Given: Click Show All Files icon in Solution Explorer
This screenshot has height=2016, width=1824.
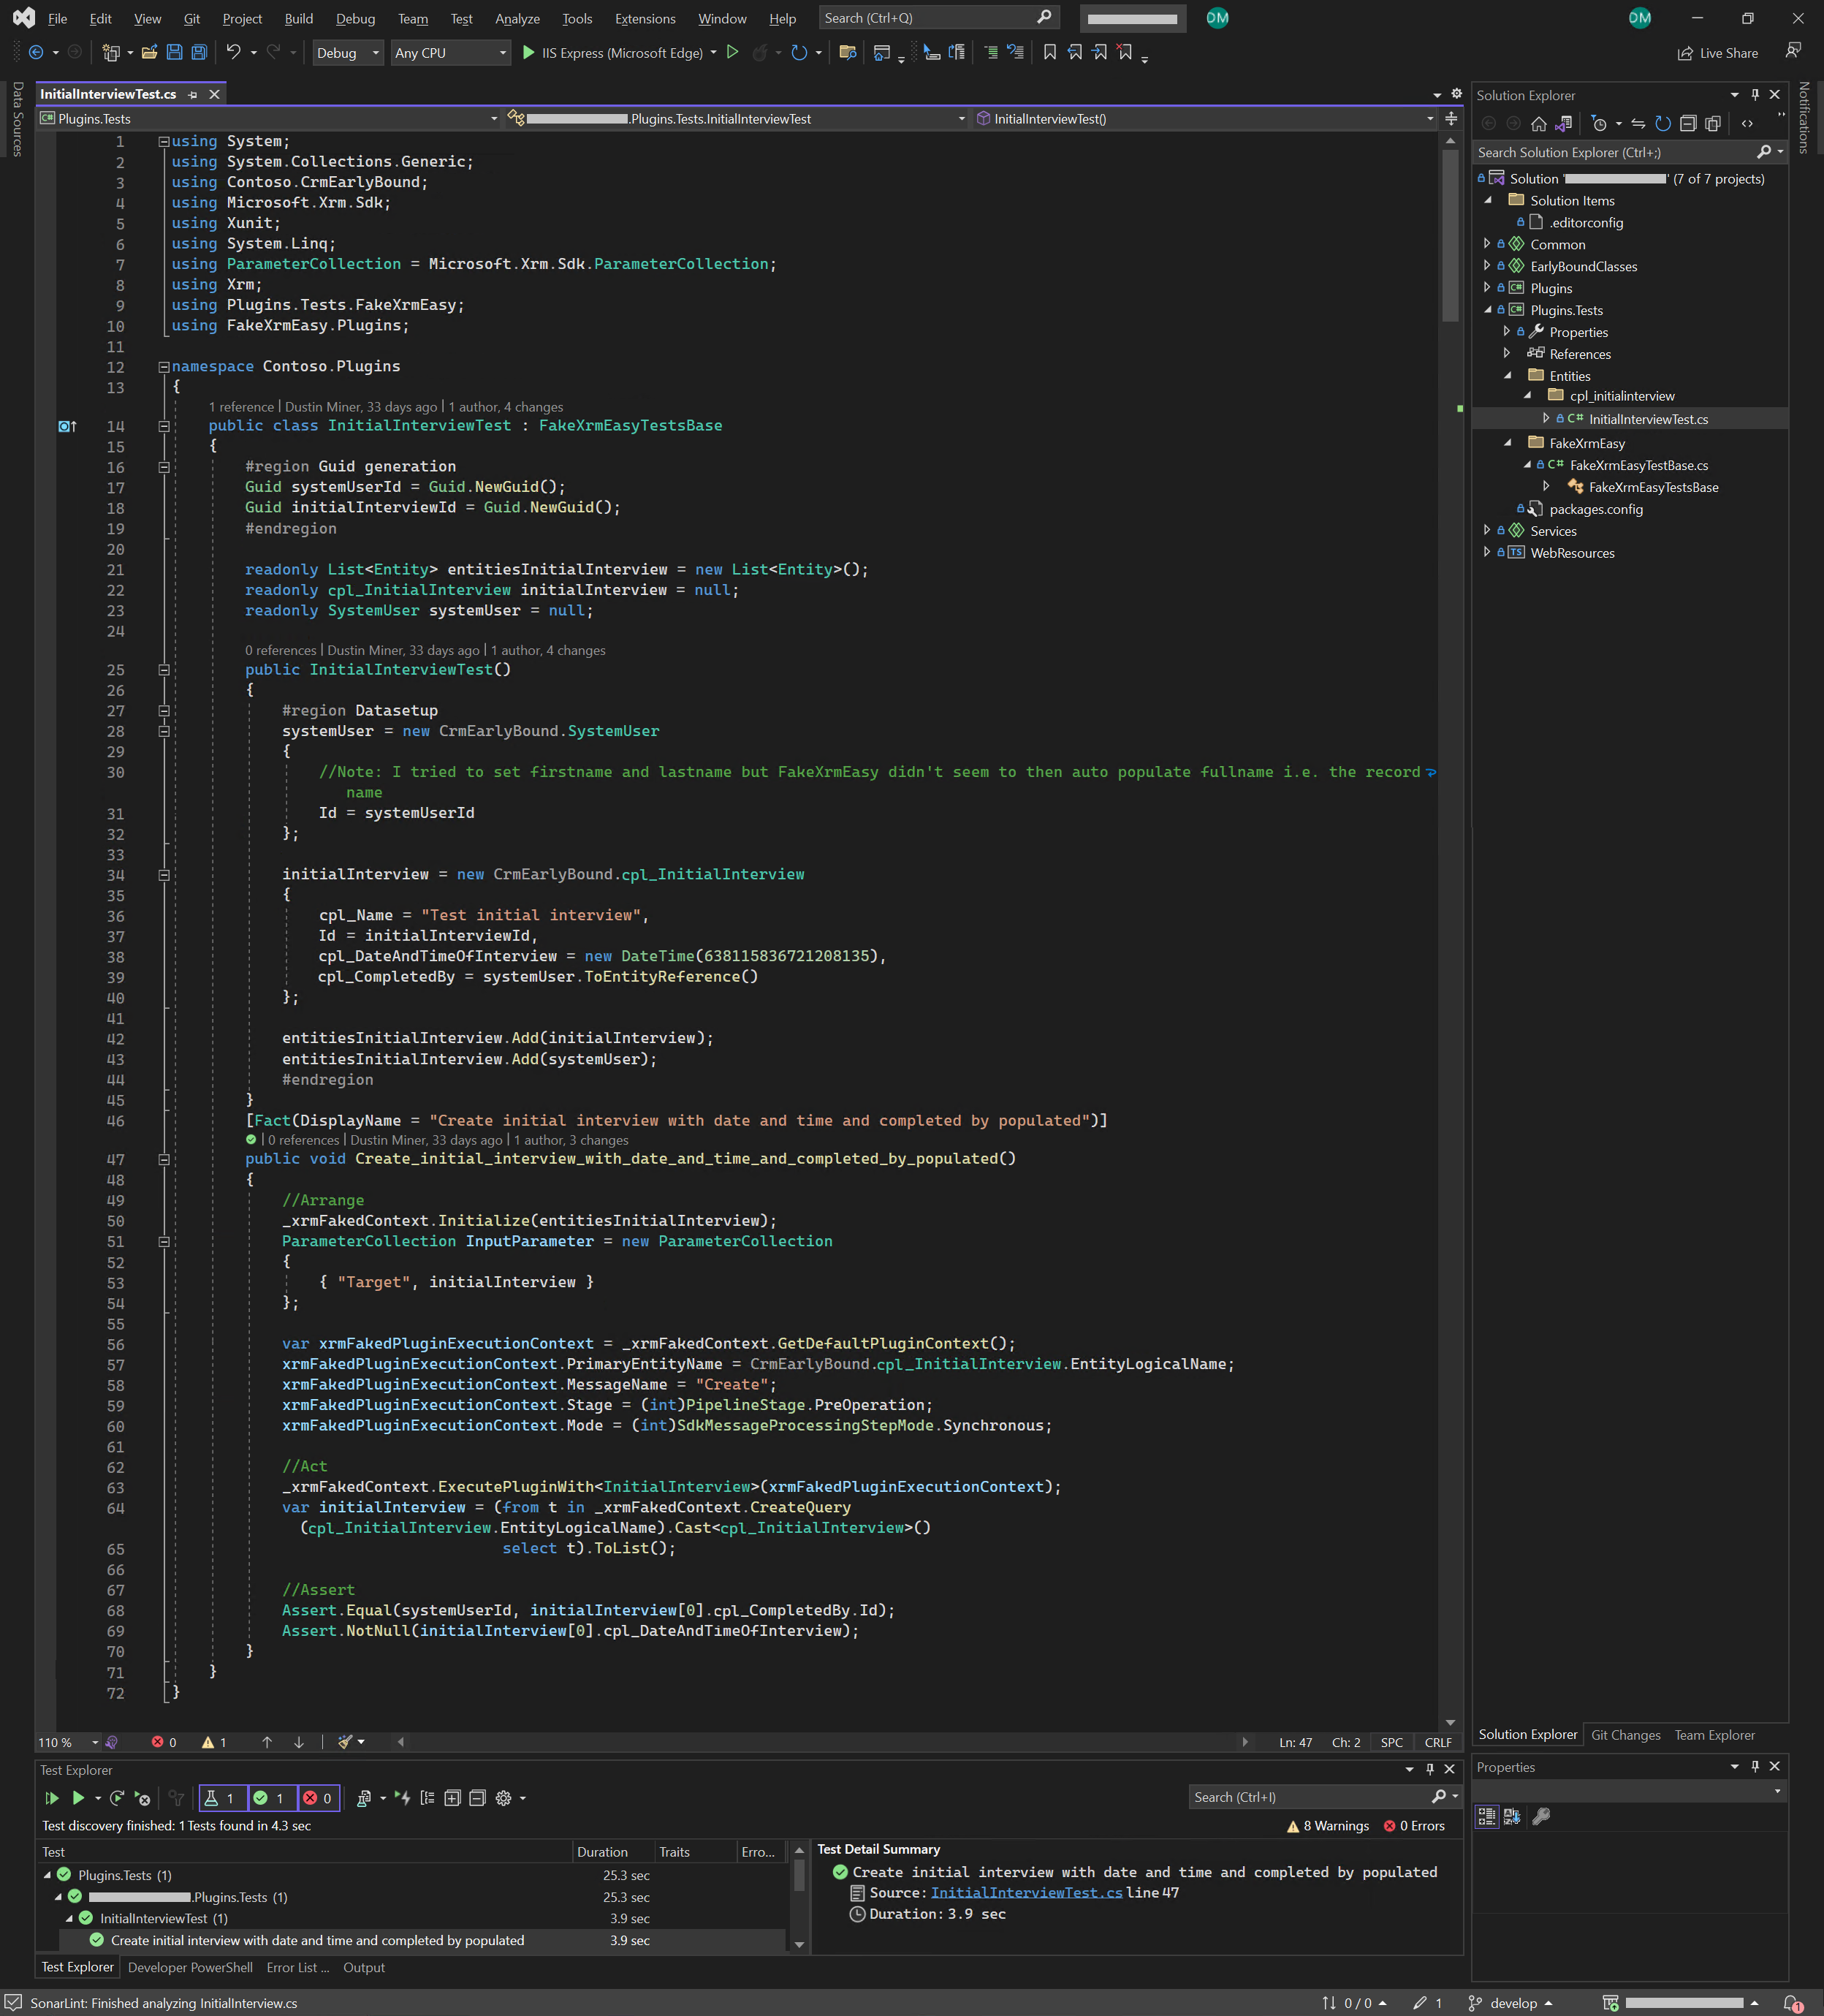Looking at the screenshot, I should click(x=1713, y=124).
